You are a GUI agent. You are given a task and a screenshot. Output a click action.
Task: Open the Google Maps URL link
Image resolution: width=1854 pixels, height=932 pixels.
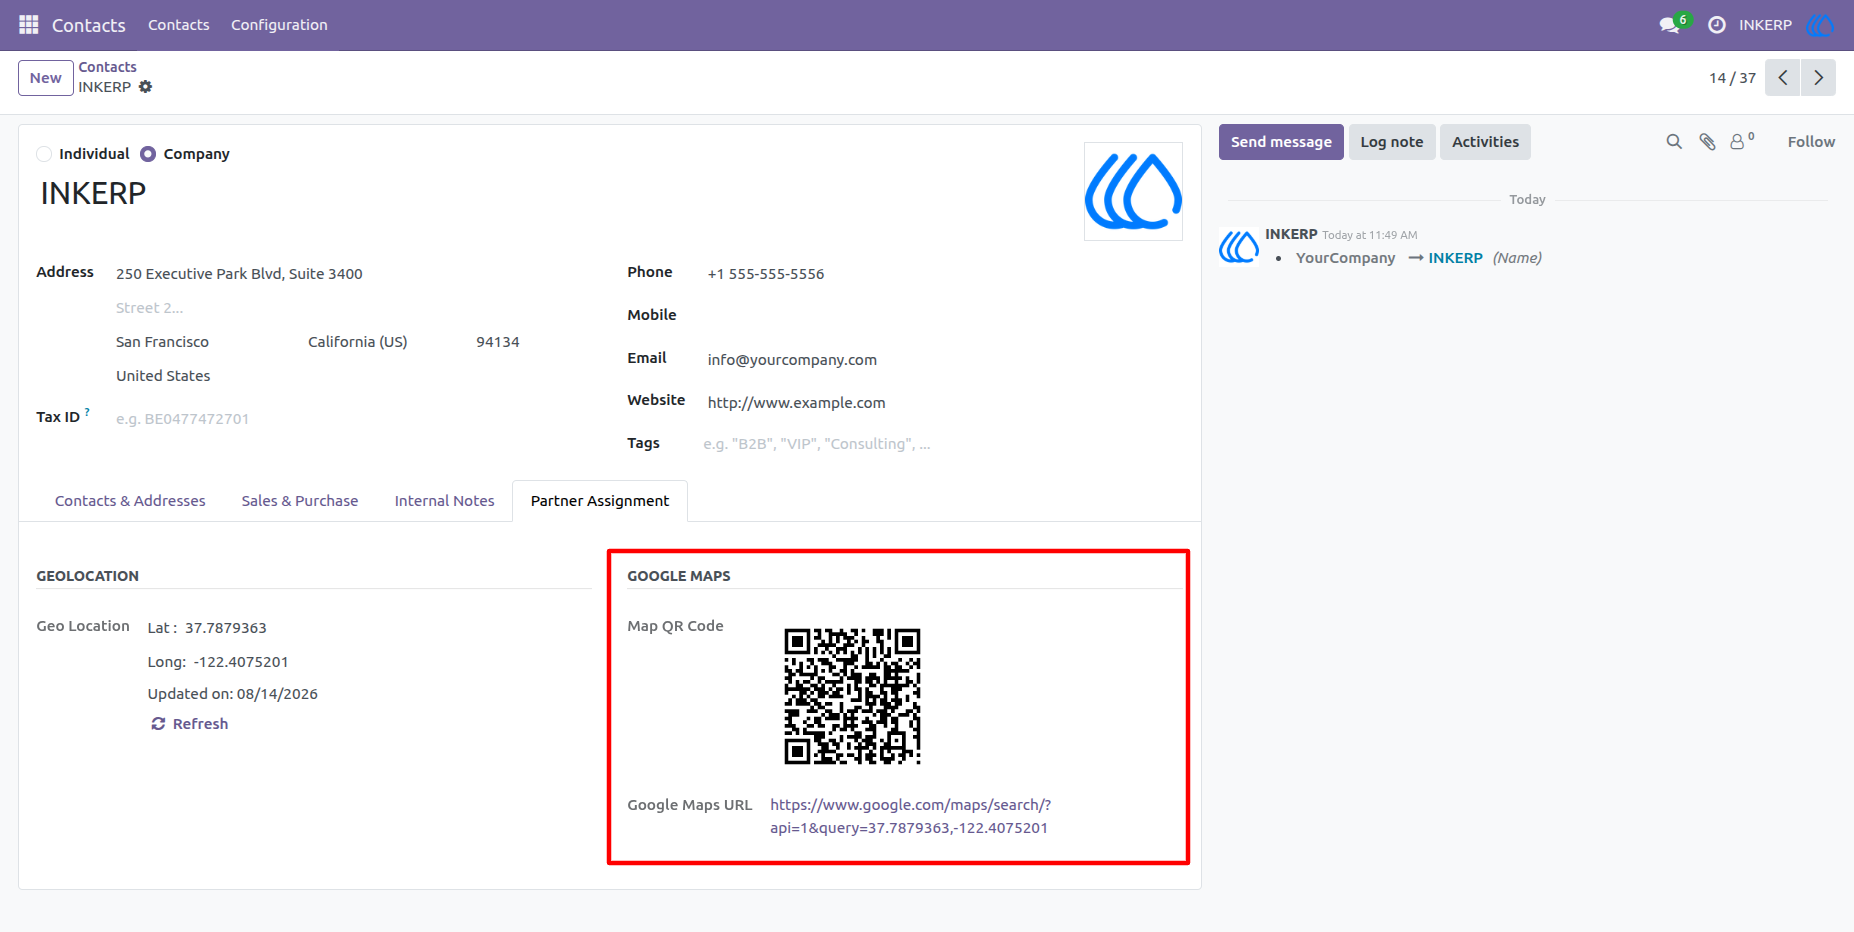[910, 816]
